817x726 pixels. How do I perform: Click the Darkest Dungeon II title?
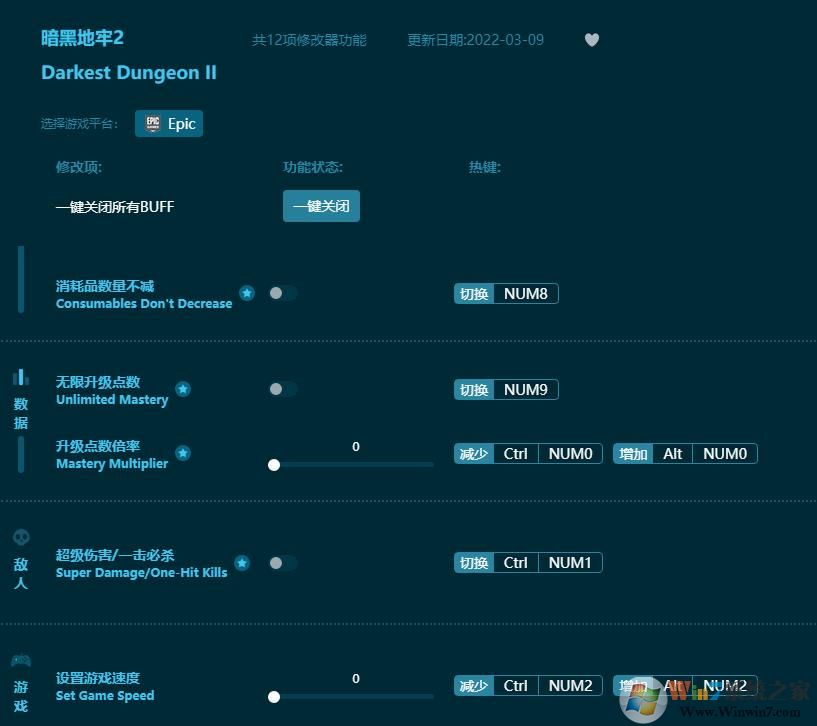click(129, 72)
